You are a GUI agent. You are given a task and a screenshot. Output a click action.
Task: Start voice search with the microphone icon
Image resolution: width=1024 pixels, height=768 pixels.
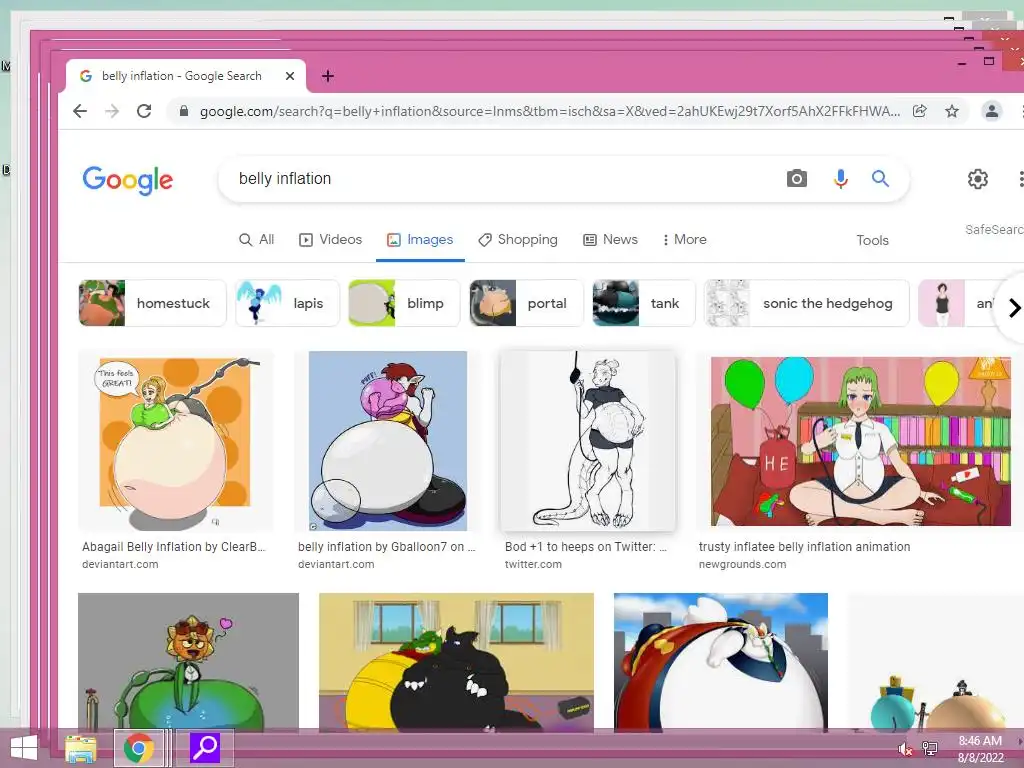(840, 178)
